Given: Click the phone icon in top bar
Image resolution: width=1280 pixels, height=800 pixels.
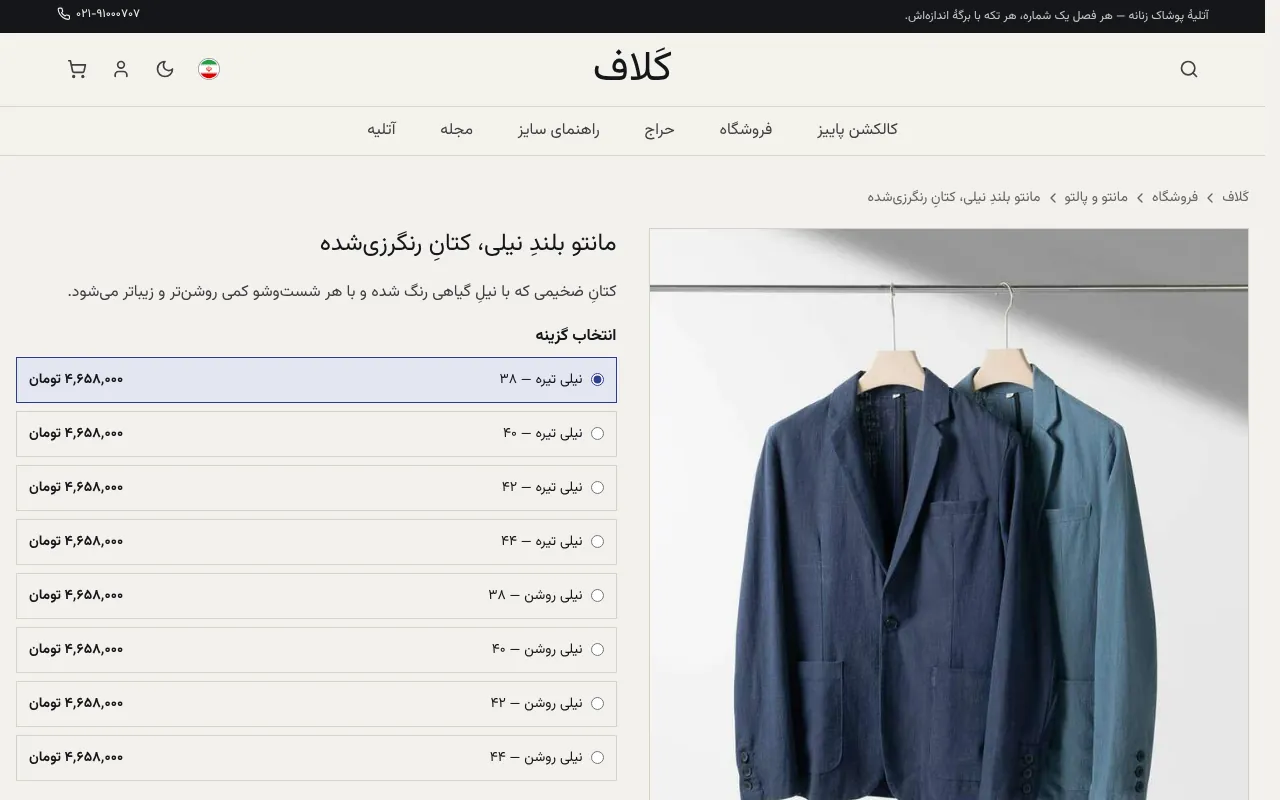Looking at the screenshot, I should click(x=64, y=14).
